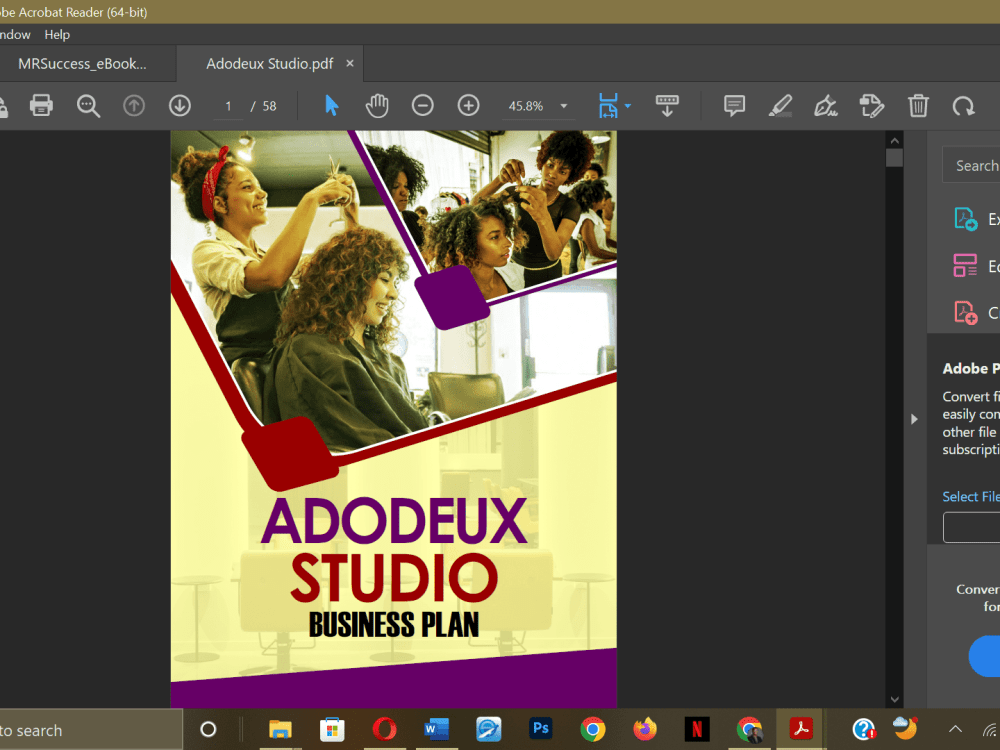This screenshot has width=1000, height=750.
Task: Zoom in with the plus icon
Action: (469, 106)
